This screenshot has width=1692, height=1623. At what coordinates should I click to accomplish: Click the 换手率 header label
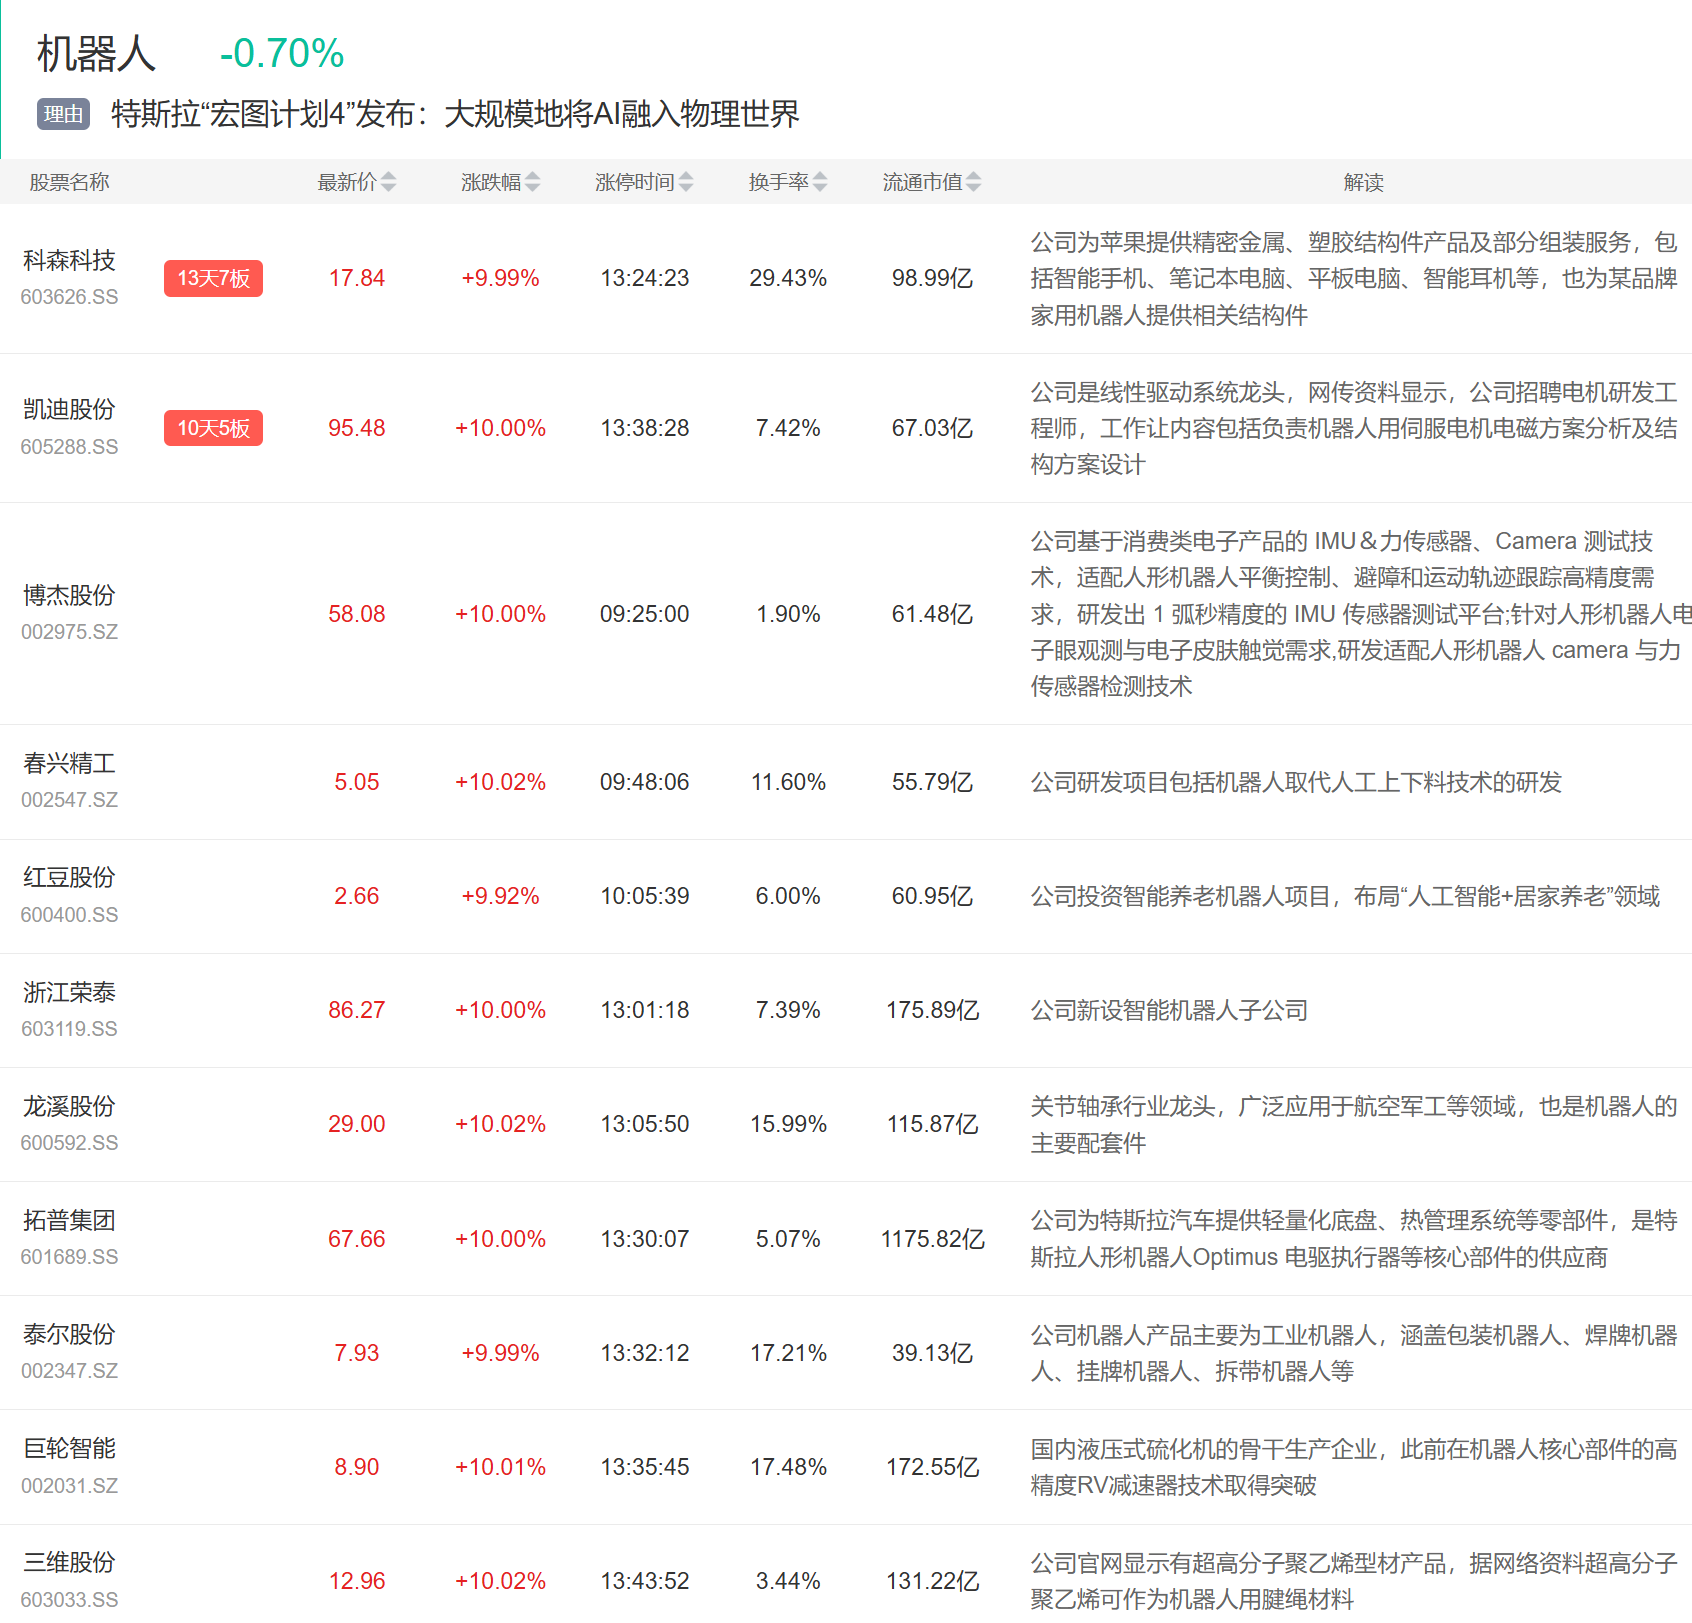point(779,182)
